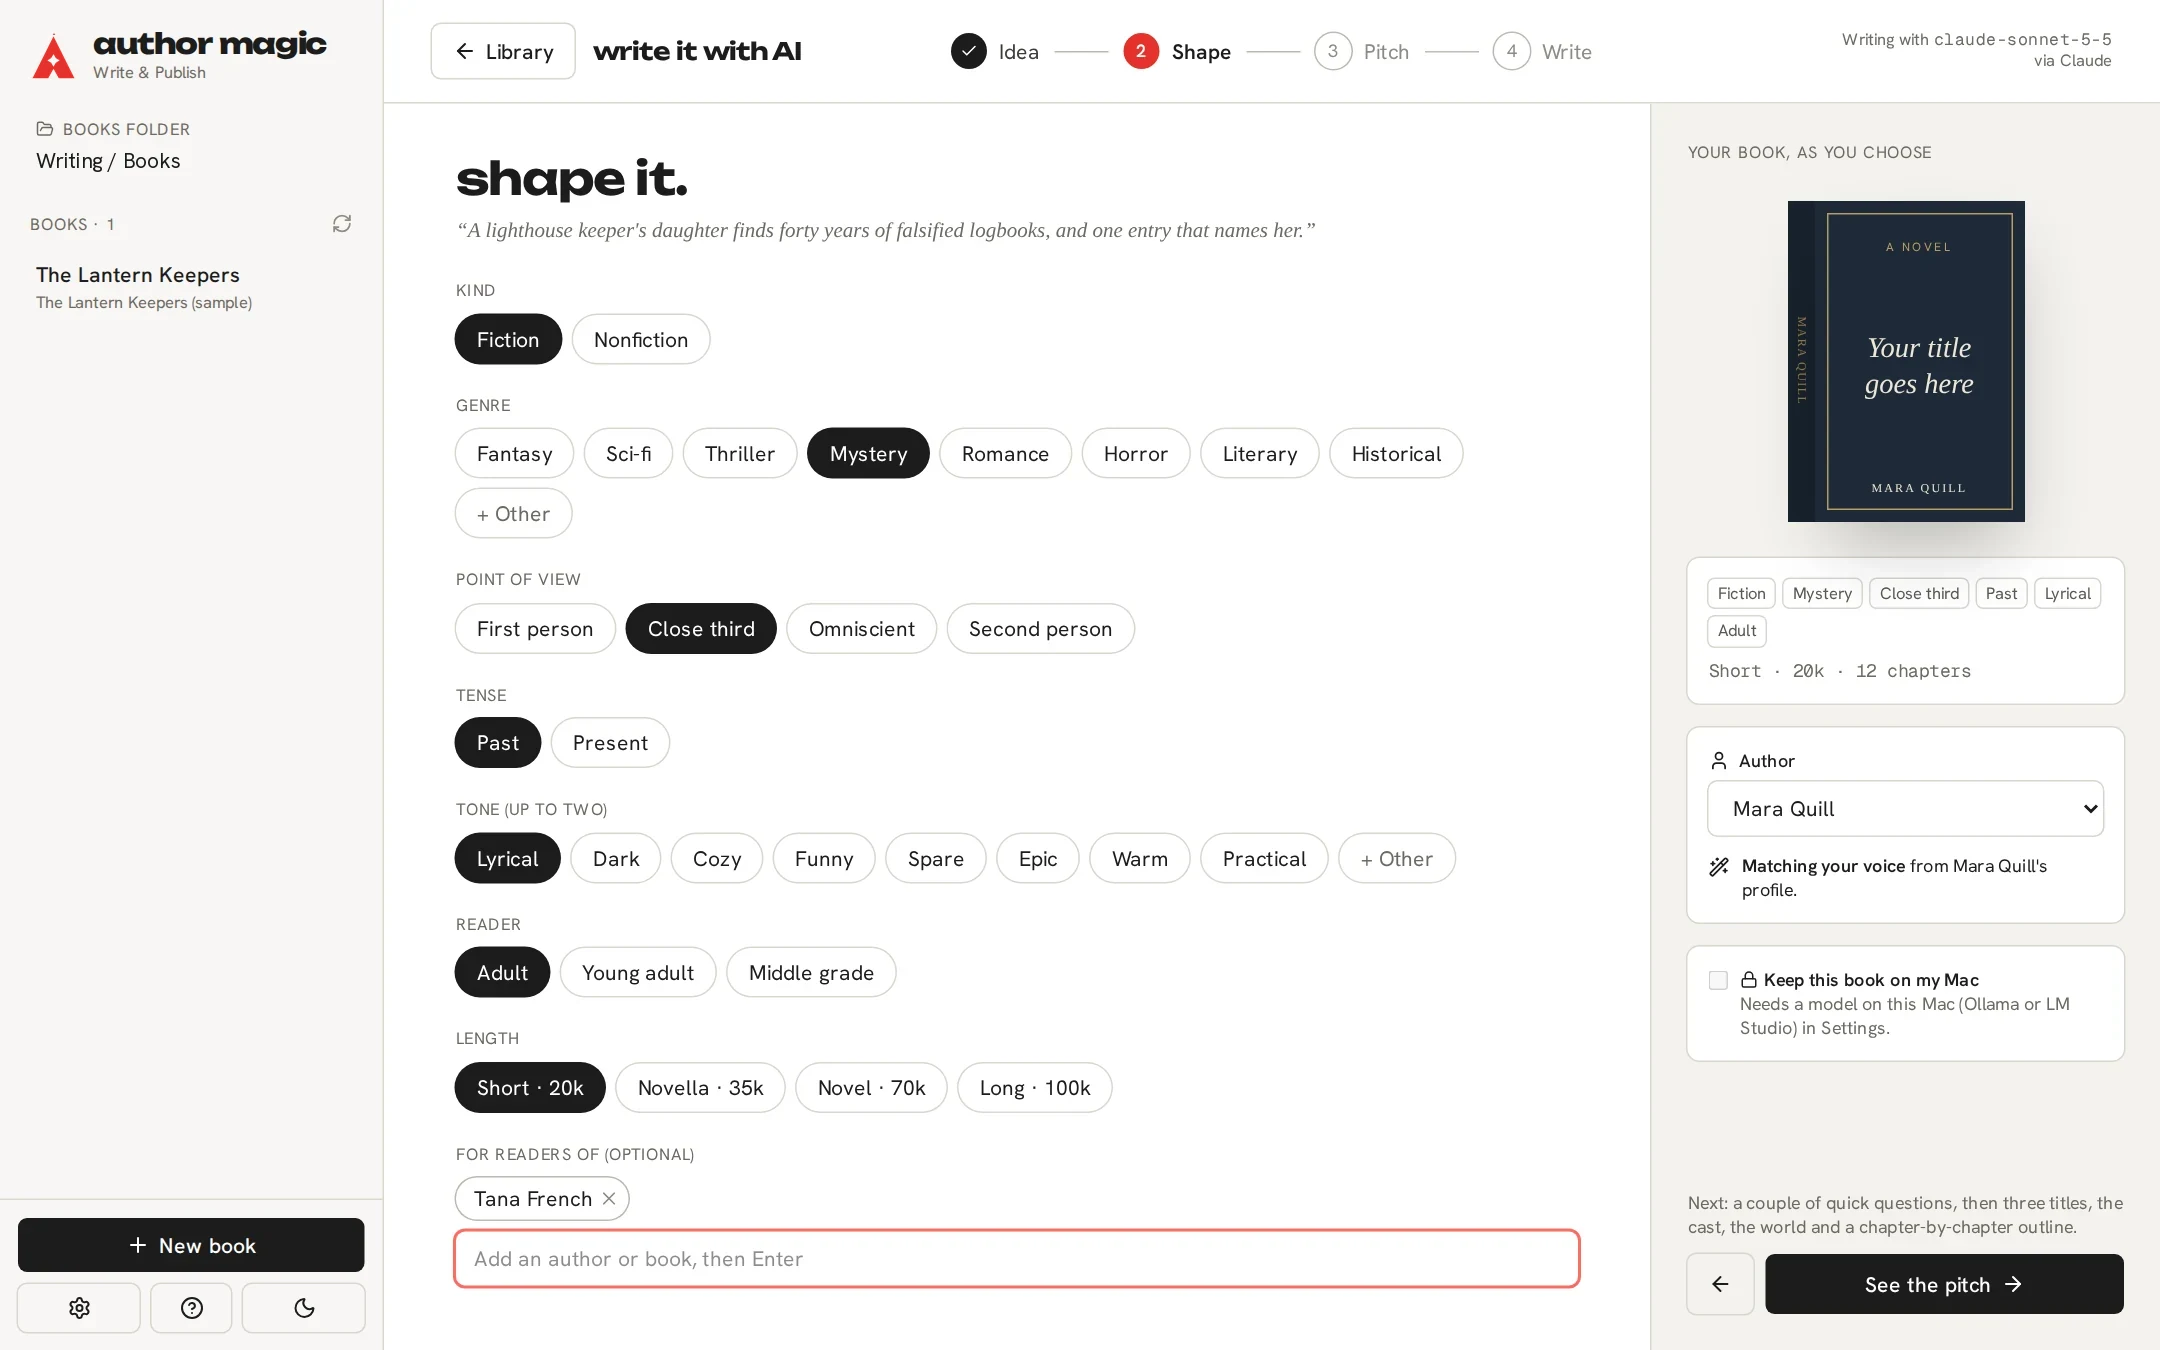Image resolution: width=2160 pixels, height=1350 pixels.
Task: Select Omniscient point of view
Action: coord(861,629)
